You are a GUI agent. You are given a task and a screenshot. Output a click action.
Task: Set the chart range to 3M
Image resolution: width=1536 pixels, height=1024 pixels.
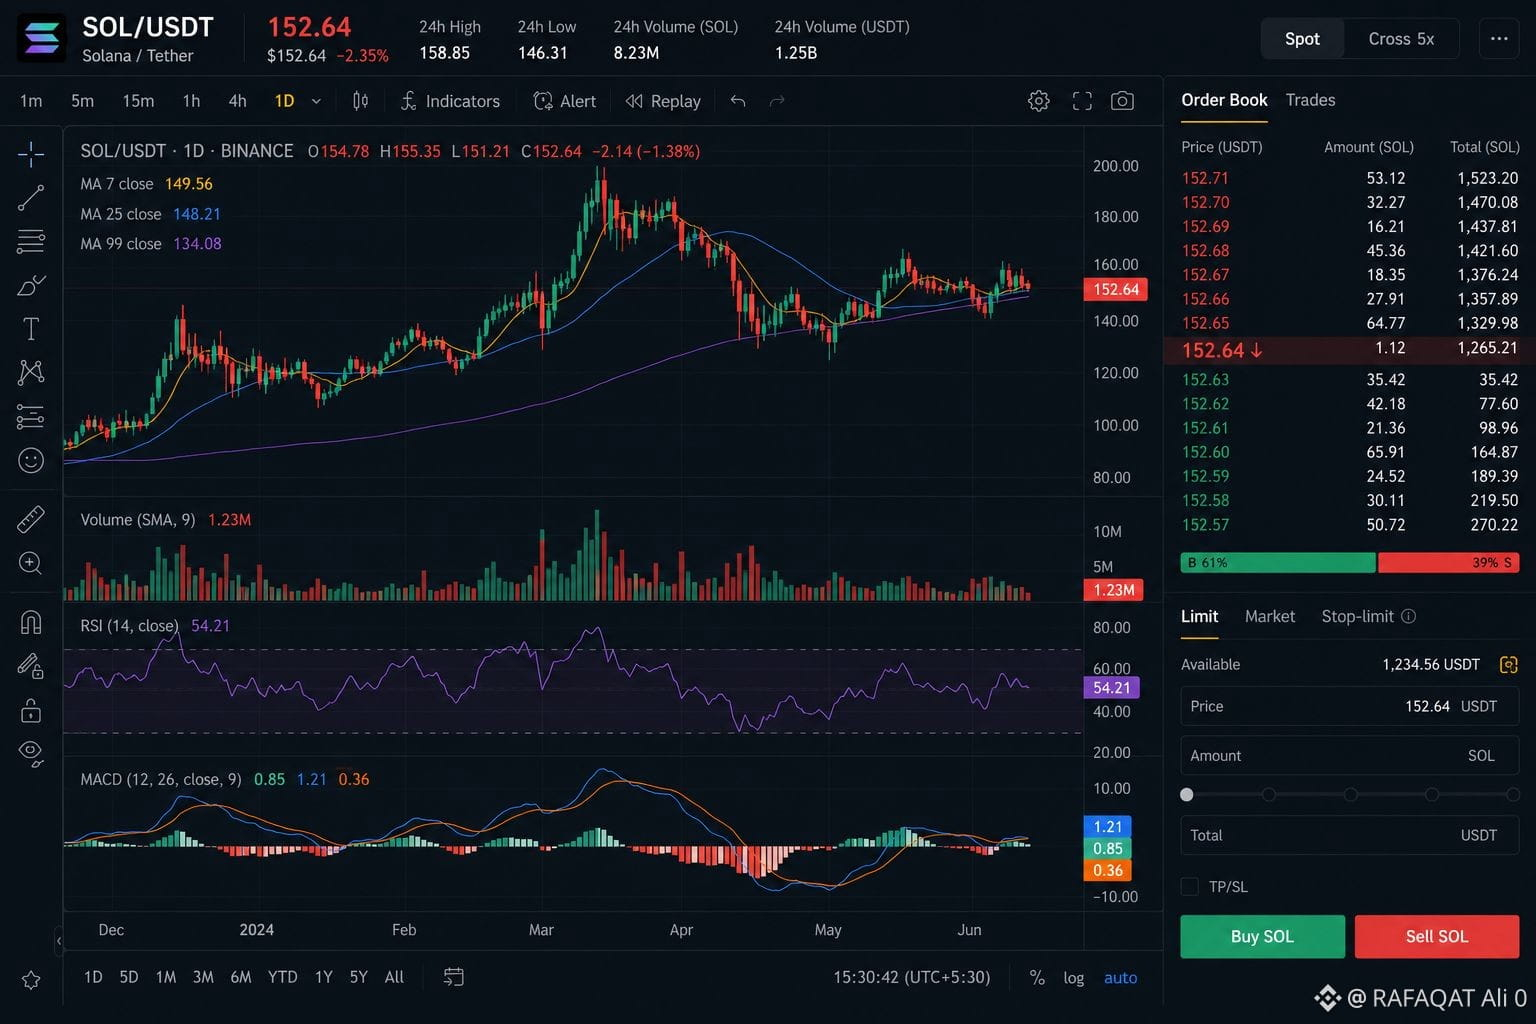203,977
